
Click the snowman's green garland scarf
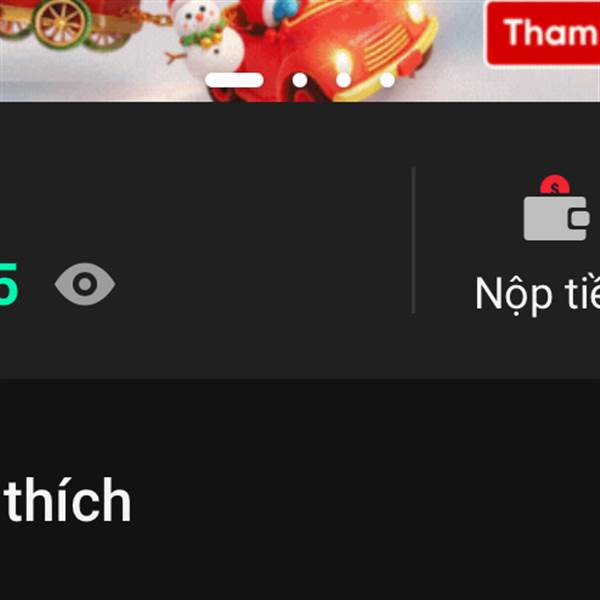click(202, 36)
